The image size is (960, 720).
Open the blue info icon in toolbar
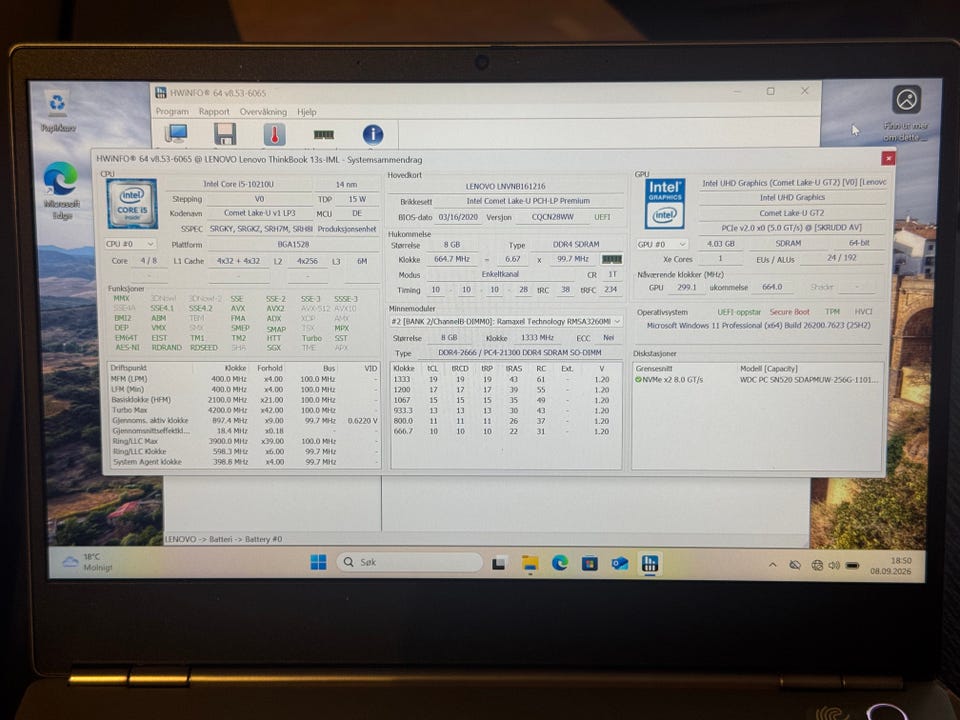pos(373,134)
